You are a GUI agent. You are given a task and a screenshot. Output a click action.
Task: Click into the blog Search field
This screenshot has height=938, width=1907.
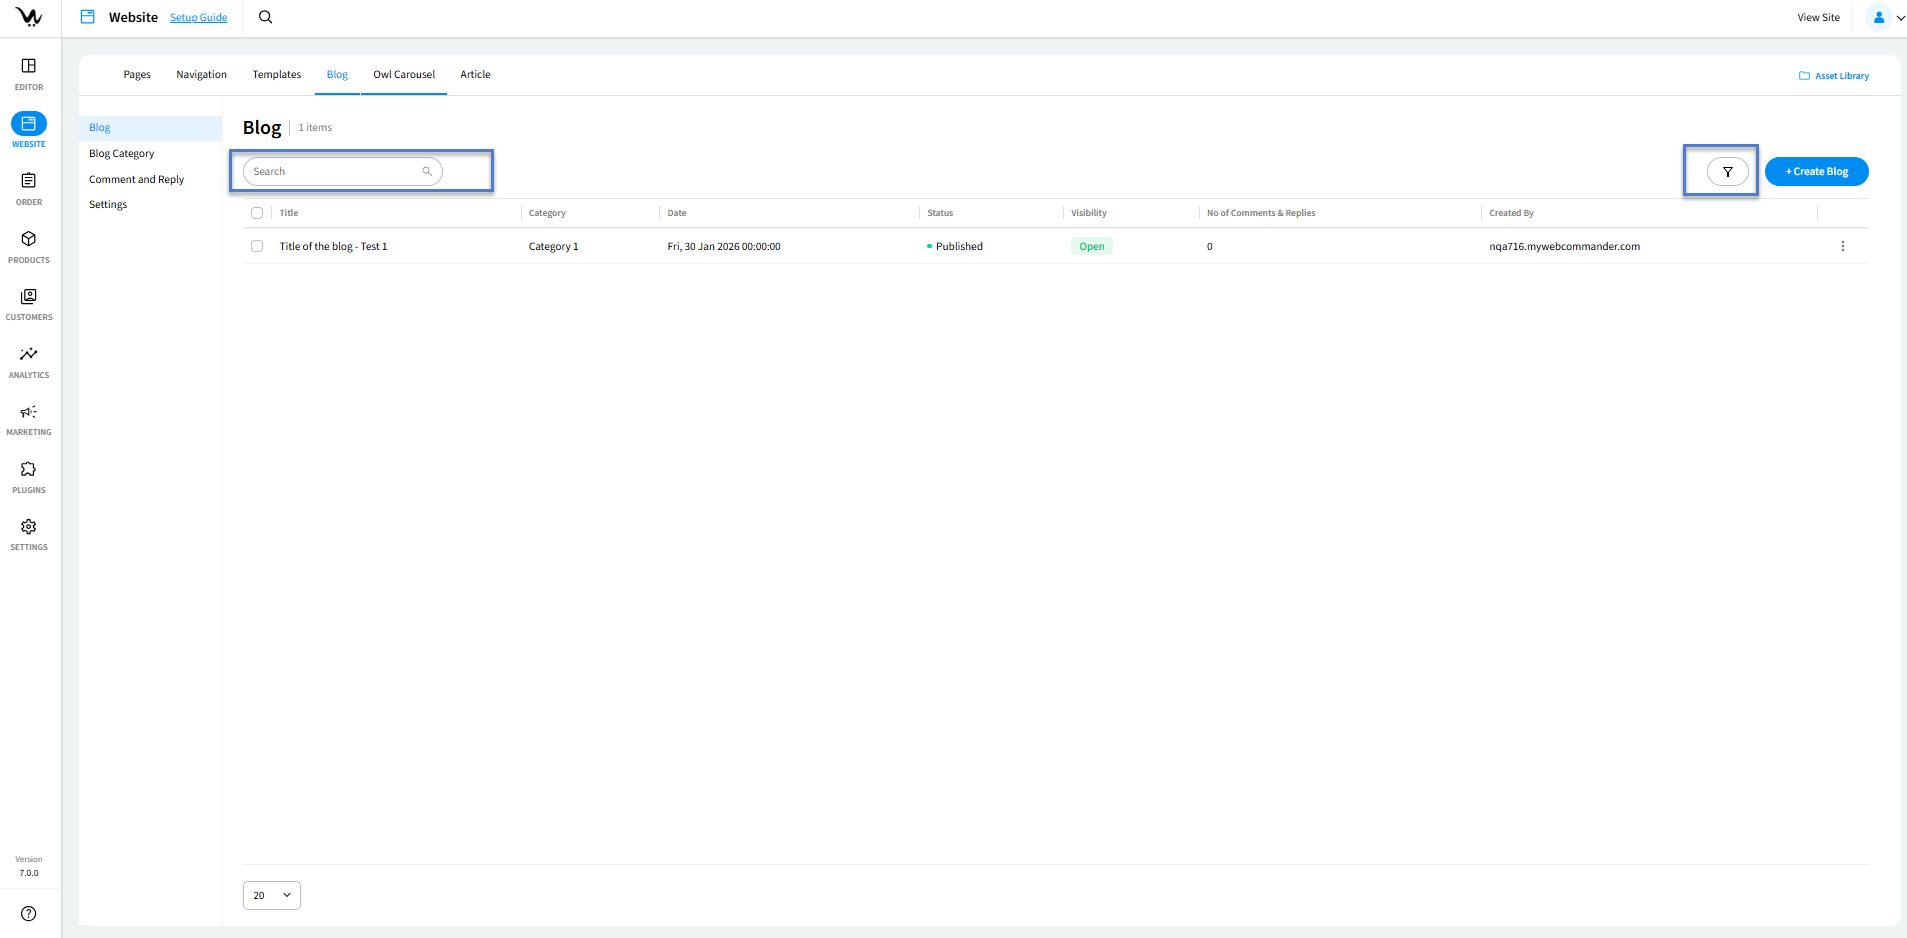335,172
